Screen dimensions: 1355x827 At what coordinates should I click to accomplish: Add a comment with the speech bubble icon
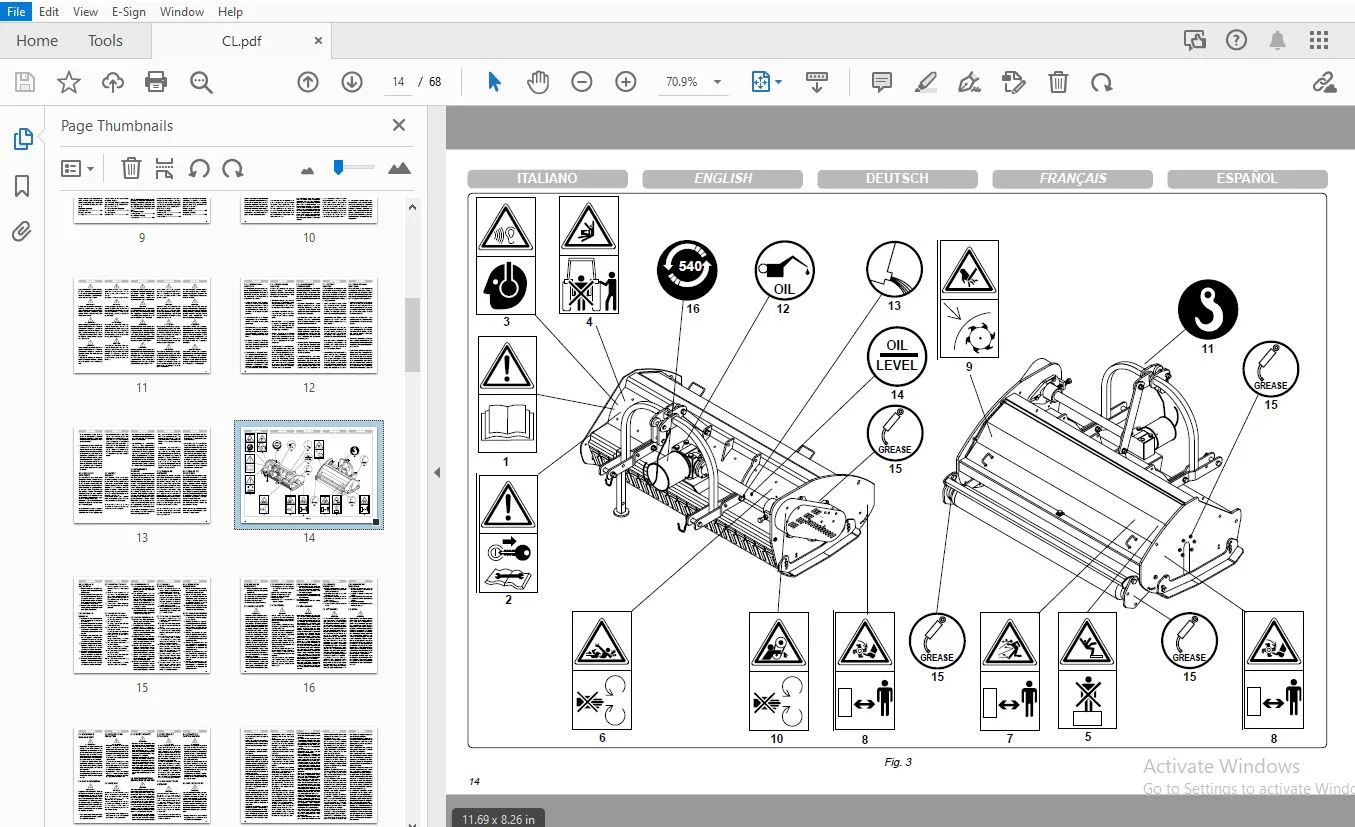[882, 82]
